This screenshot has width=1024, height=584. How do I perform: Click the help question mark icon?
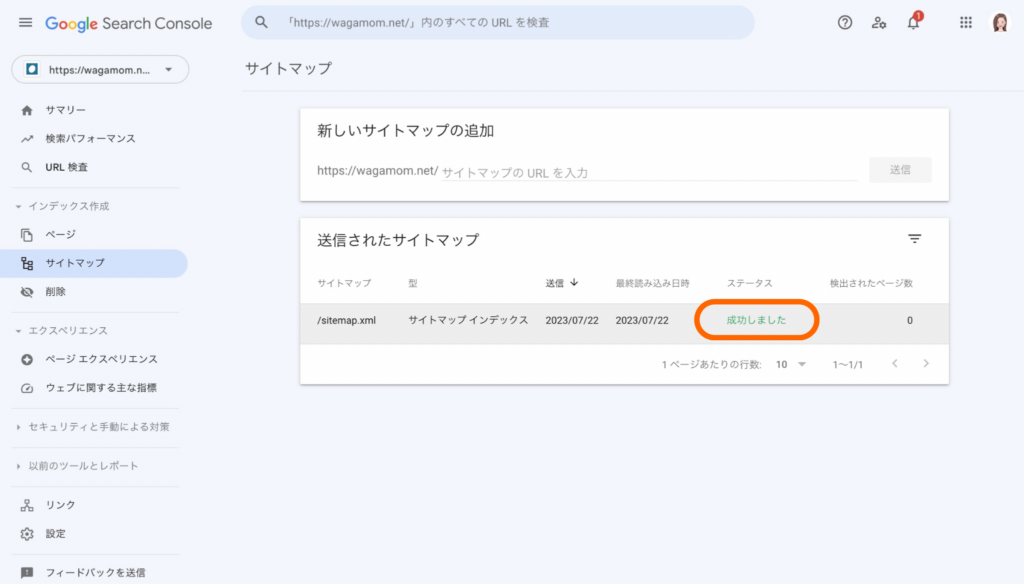coord(845,22)
